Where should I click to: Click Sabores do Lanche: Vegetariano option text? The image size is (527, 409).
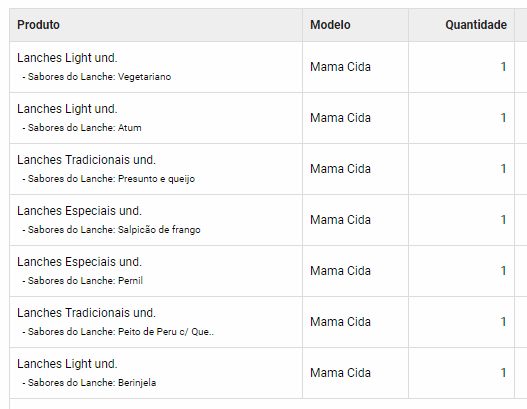click(x=97, y=77)
